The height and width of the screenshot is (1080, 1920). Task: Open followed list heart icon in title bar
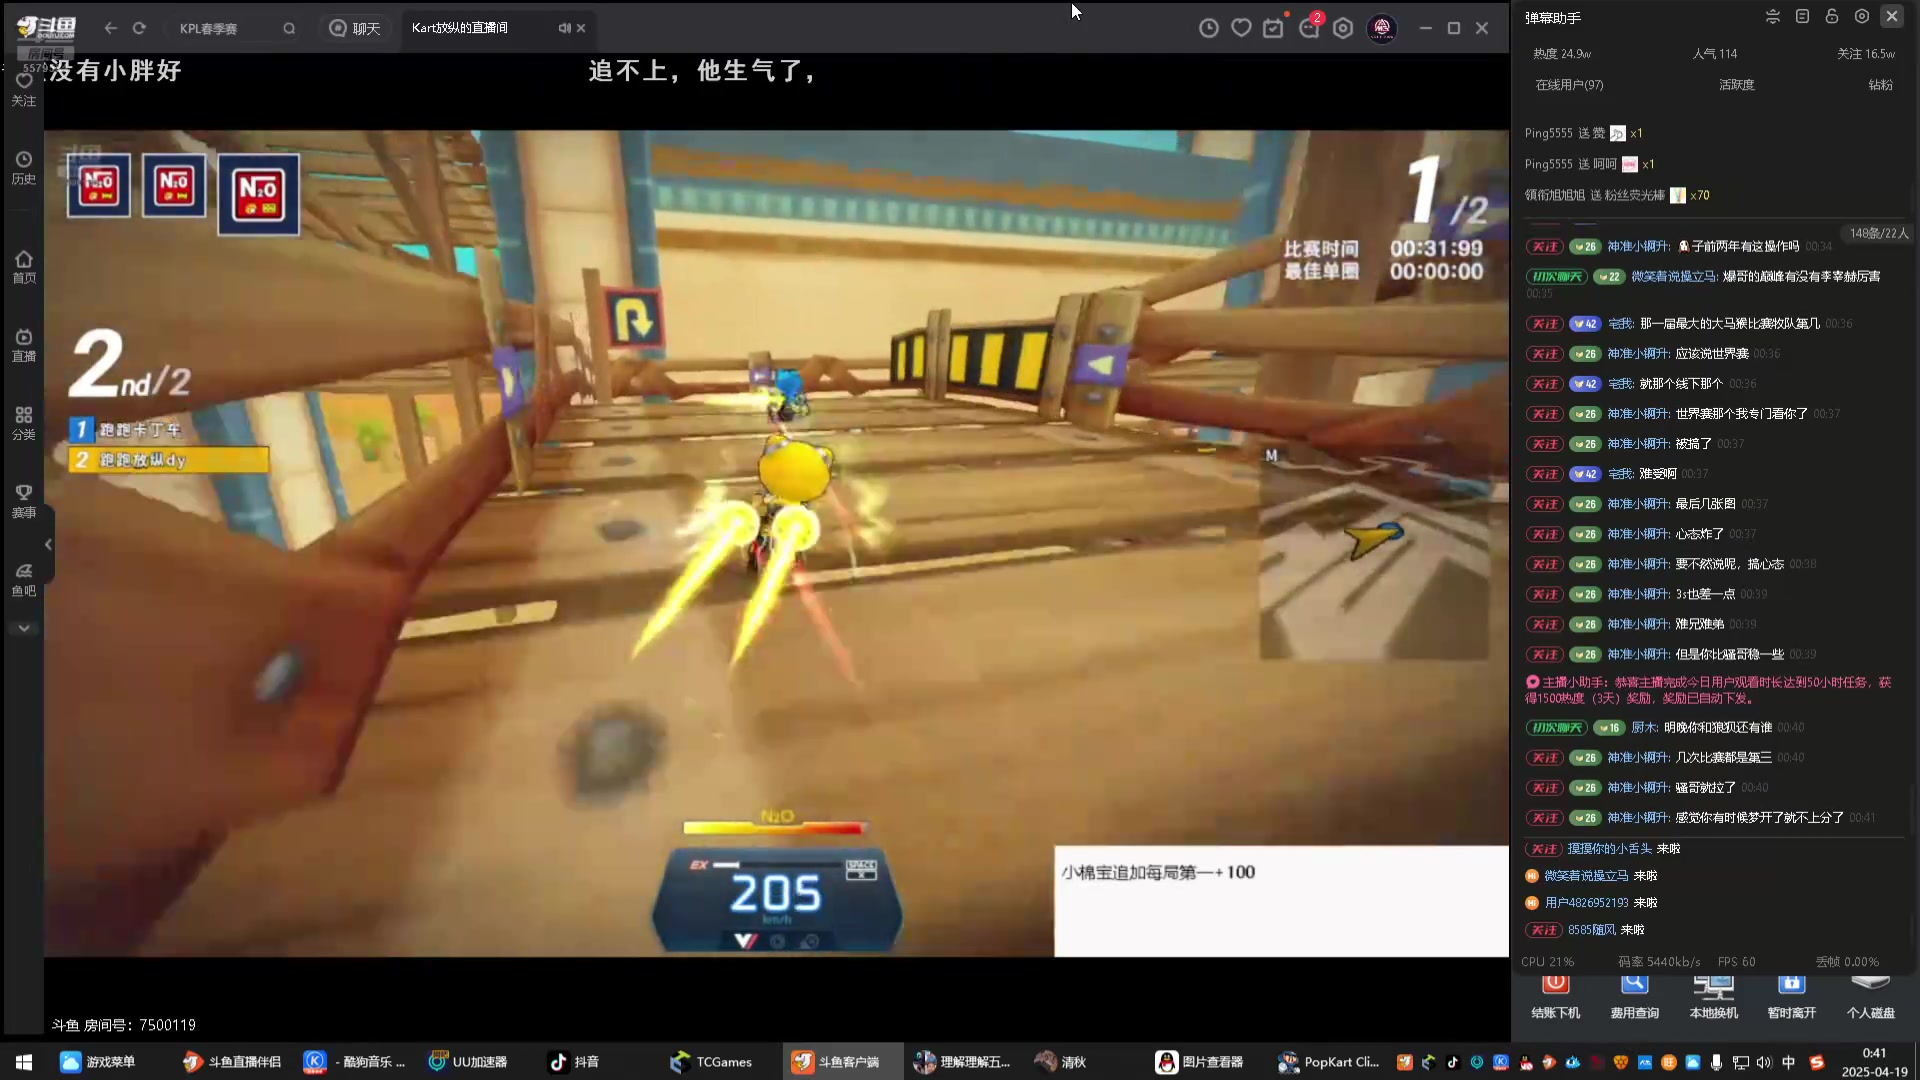point(1241,28)
